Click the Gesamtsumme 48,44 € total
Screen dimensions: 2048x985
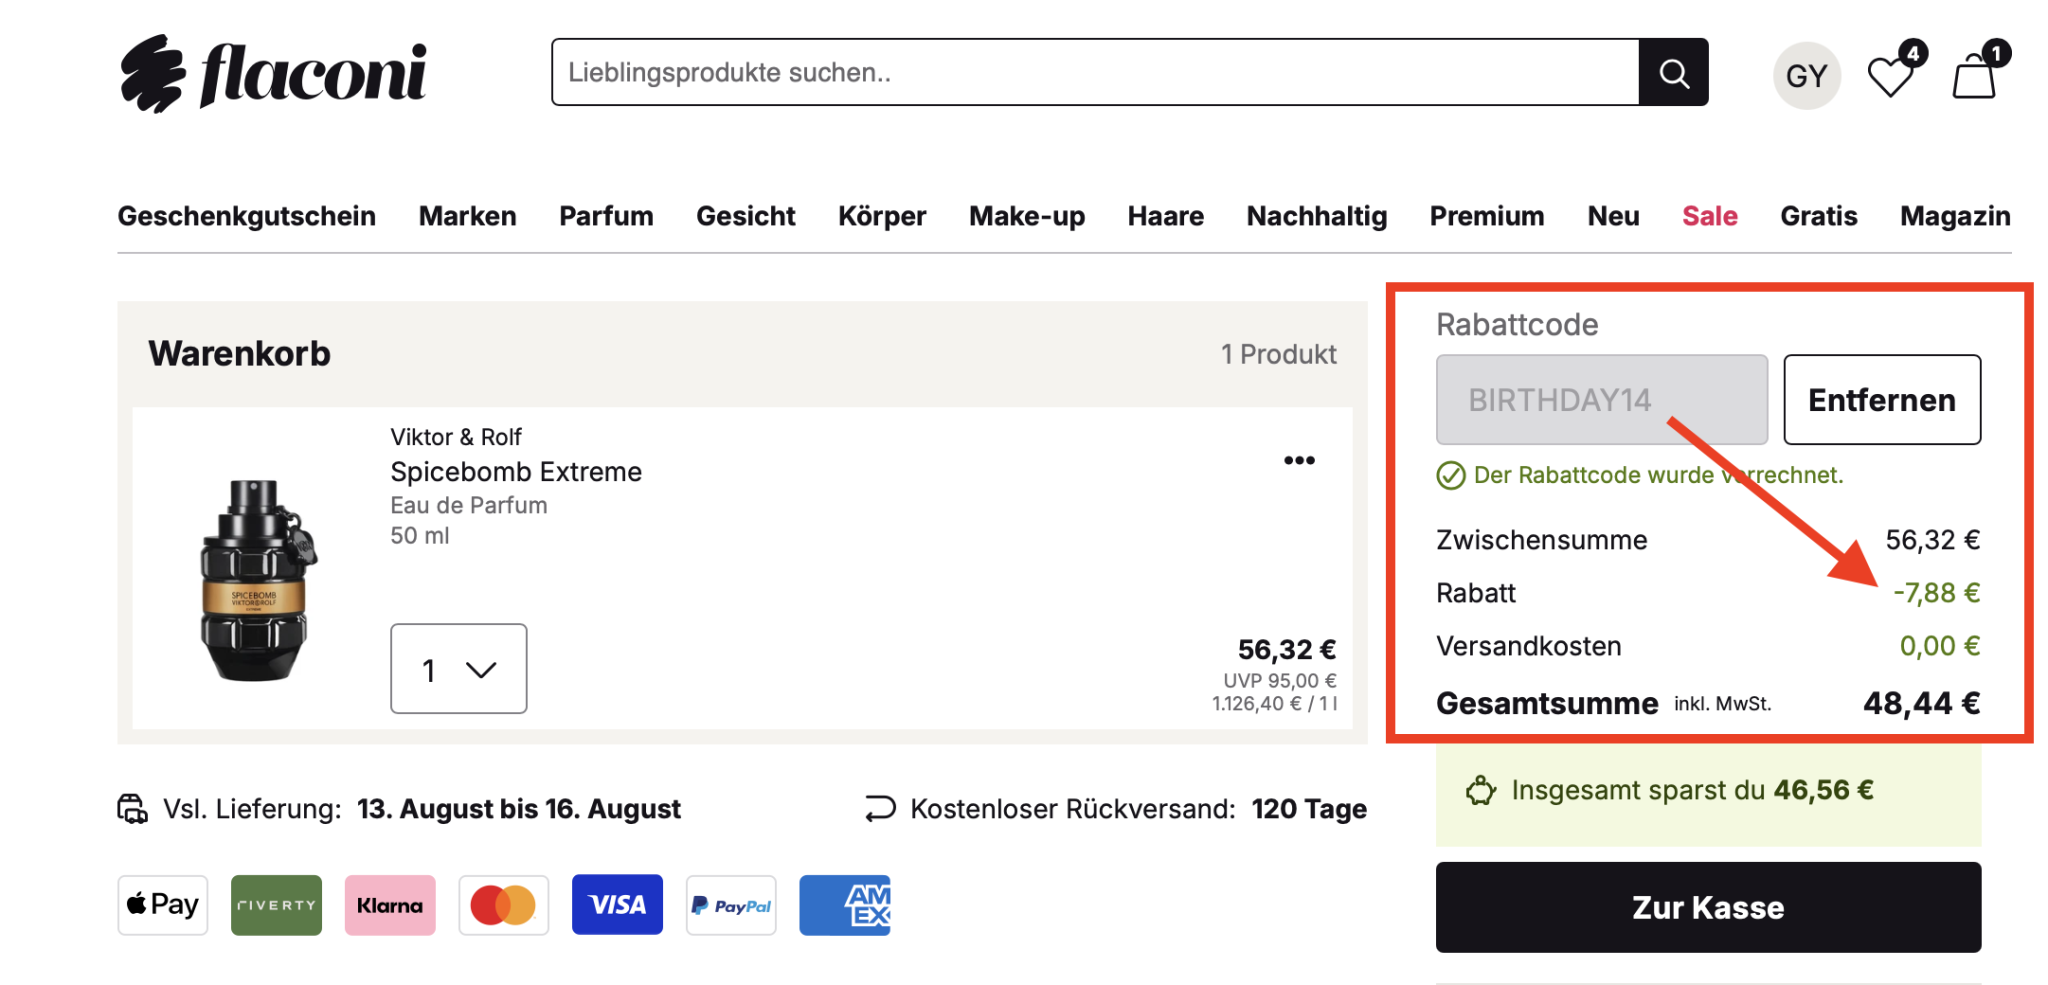1922,703
